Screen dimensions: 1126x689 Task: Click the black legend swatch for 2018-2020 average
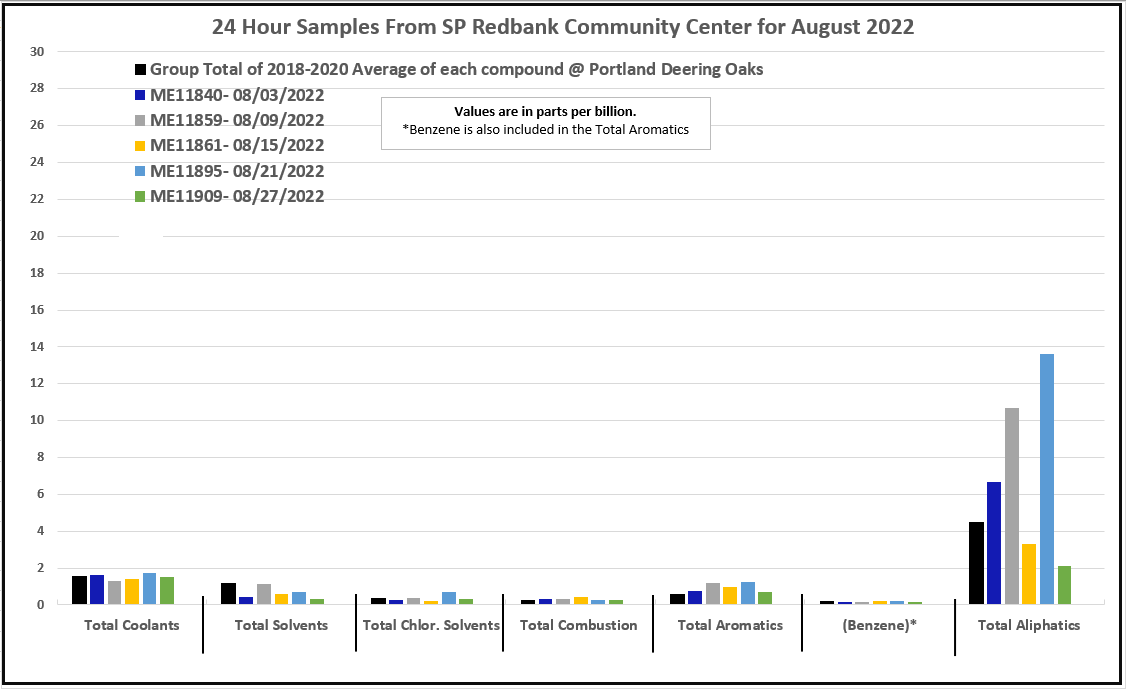[141, 70]
